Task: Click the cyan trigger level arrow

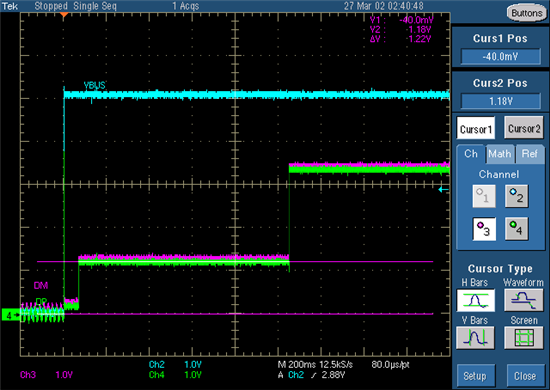Action: [443, 190]
